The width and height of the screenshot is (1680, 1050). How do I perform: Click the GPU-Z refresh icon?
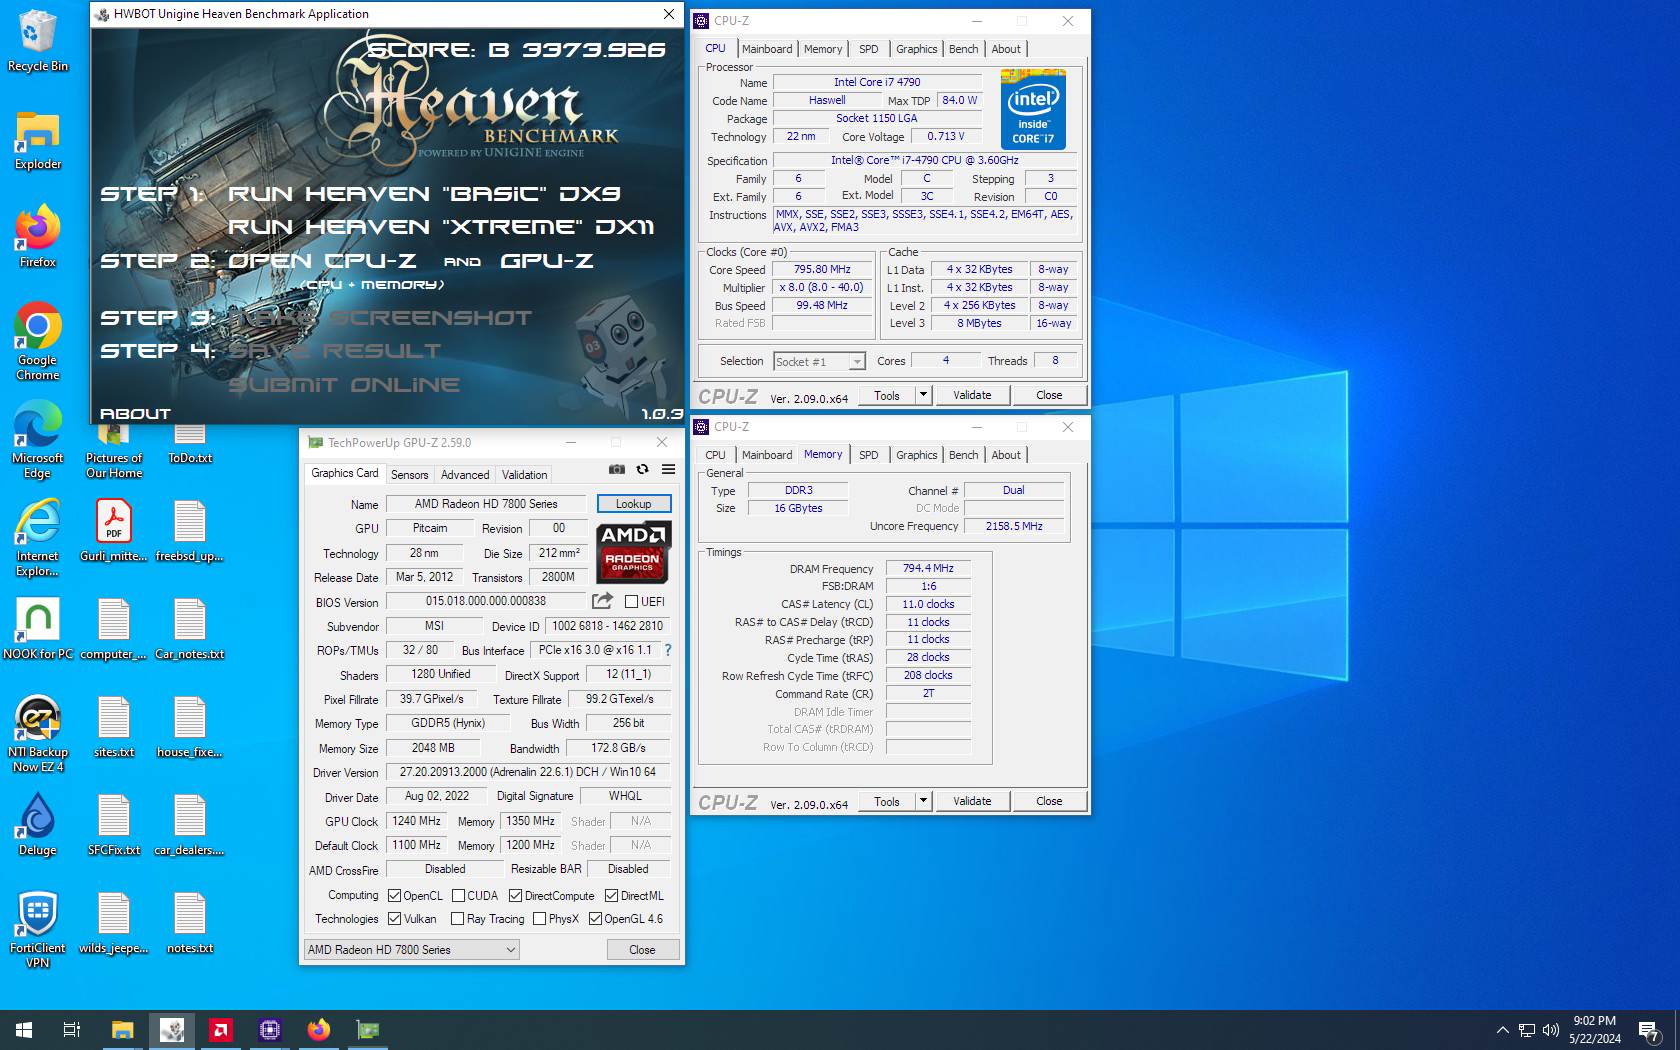643,469
